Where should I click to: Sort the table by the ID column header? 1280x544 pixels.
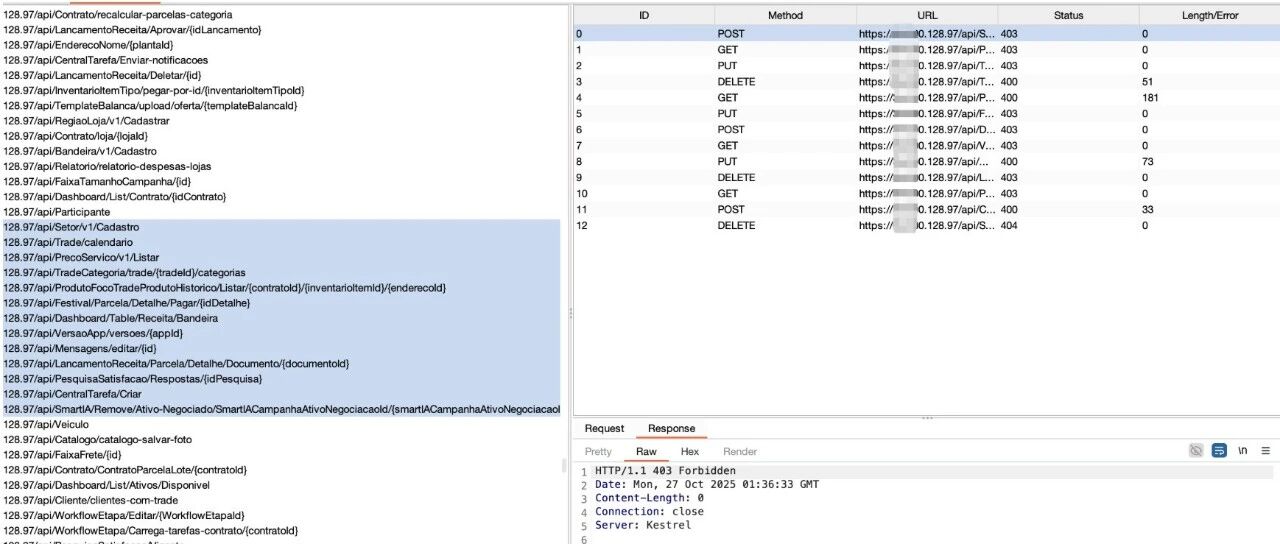[644, 15]
